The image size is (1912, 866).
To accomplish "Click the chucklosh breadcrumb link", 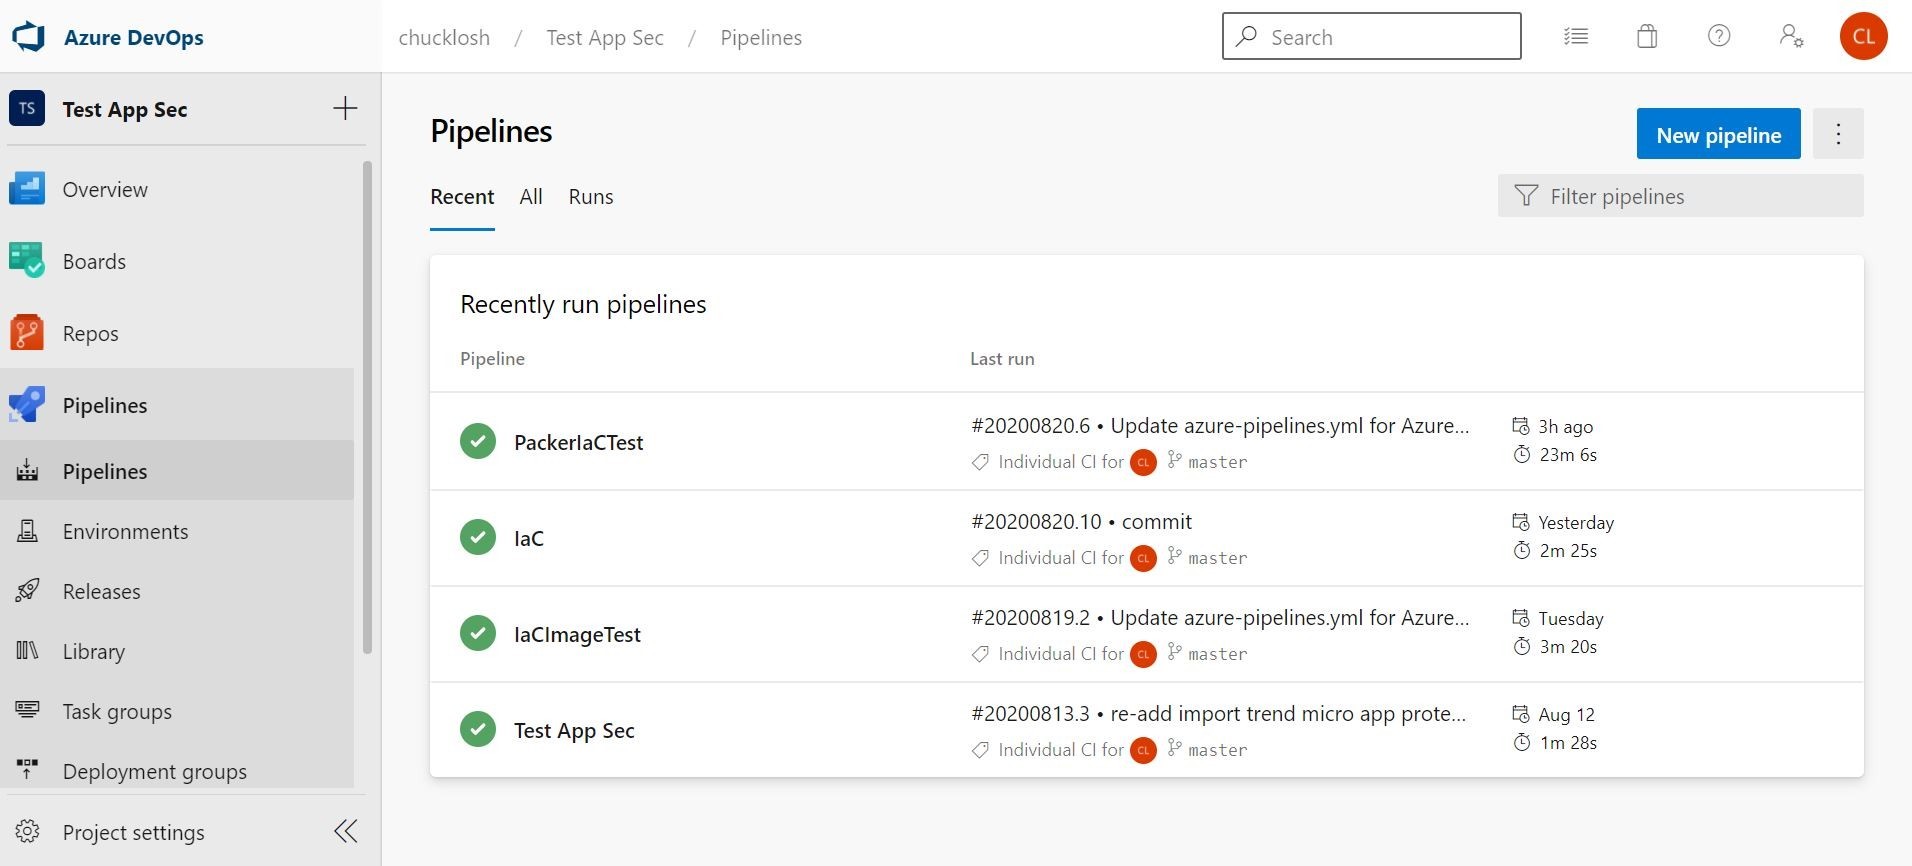I will pyautogui.click(x=444, y=38).
